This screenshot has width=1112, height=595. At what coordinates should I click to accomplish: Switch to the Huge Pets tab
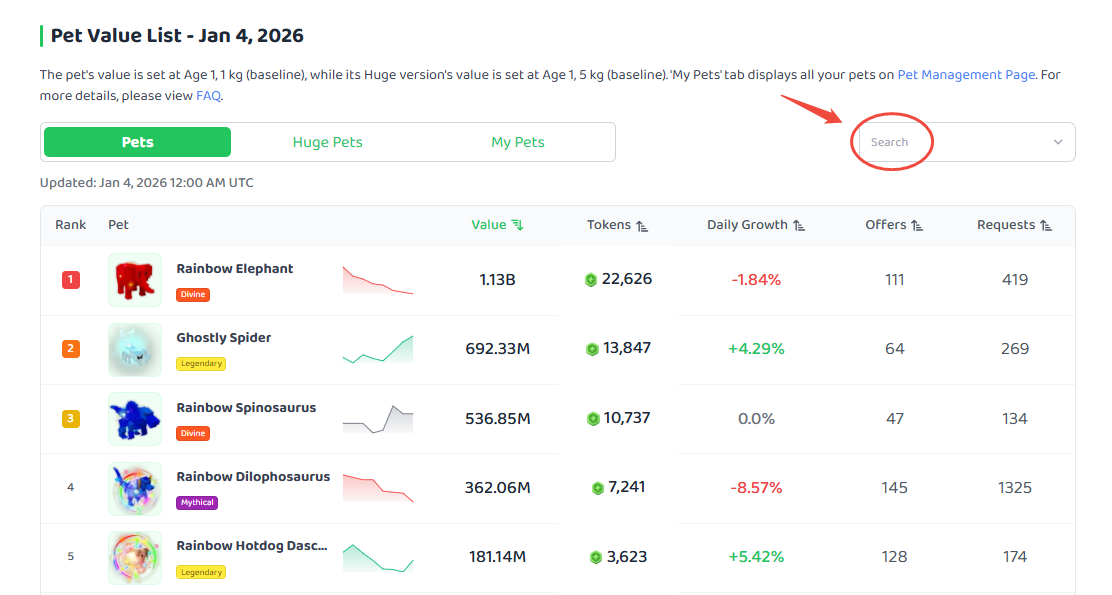(x=328, y=142)
